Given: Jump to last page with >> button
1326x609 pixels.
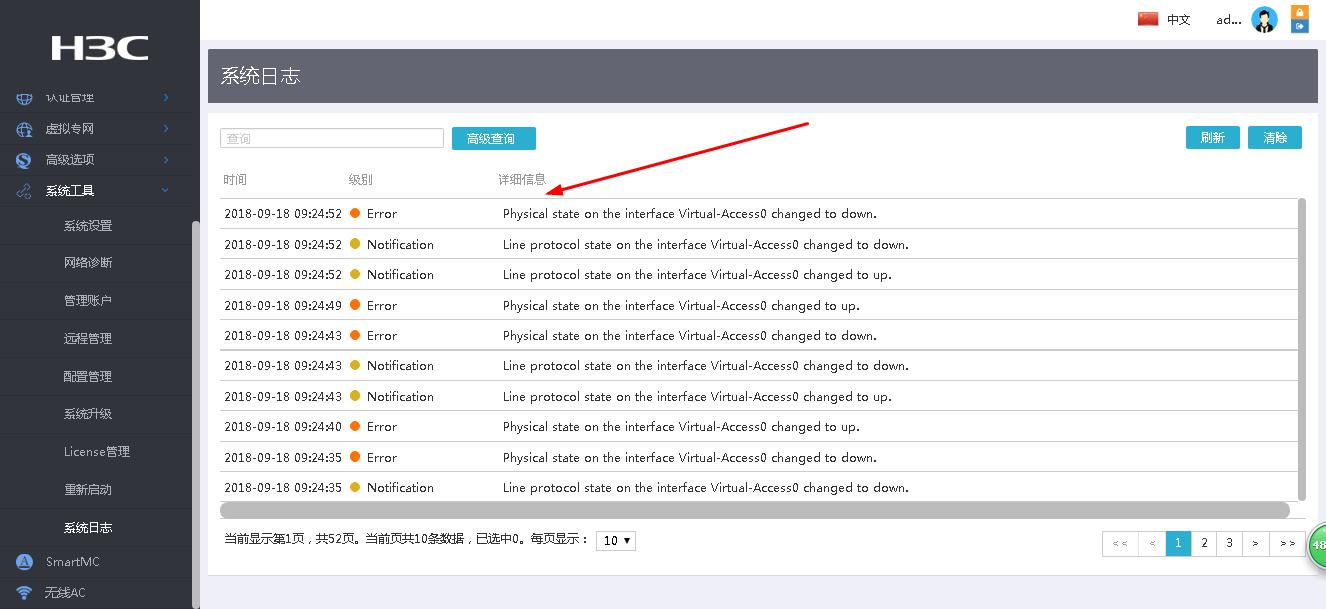Looking at the screenshot, I should (x=1288, y=543).
